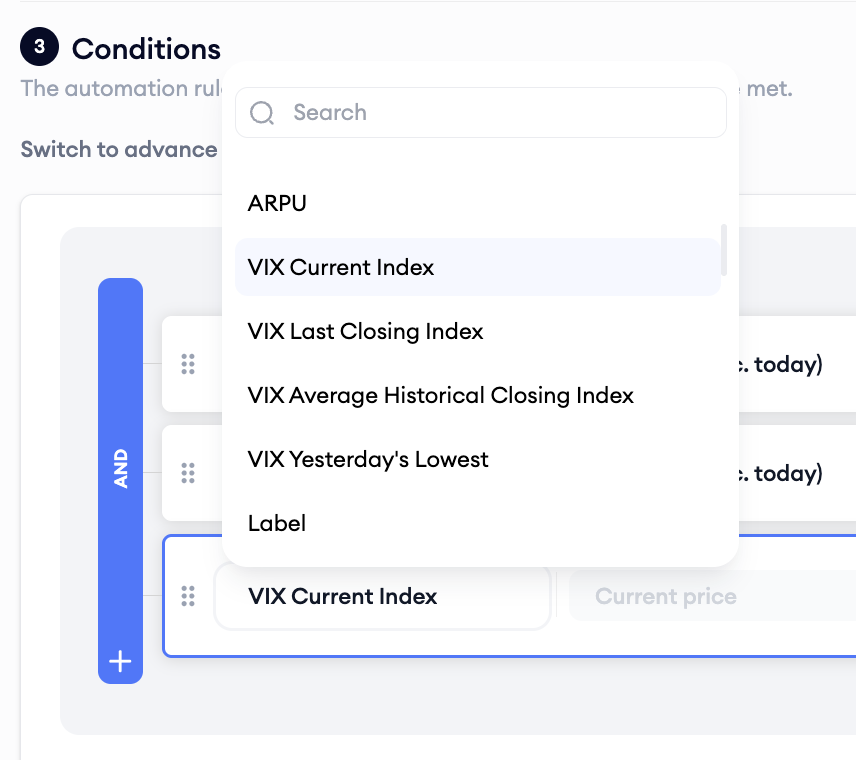
Task: Grab the second condition row drag handle
Action: click(188, 473)
